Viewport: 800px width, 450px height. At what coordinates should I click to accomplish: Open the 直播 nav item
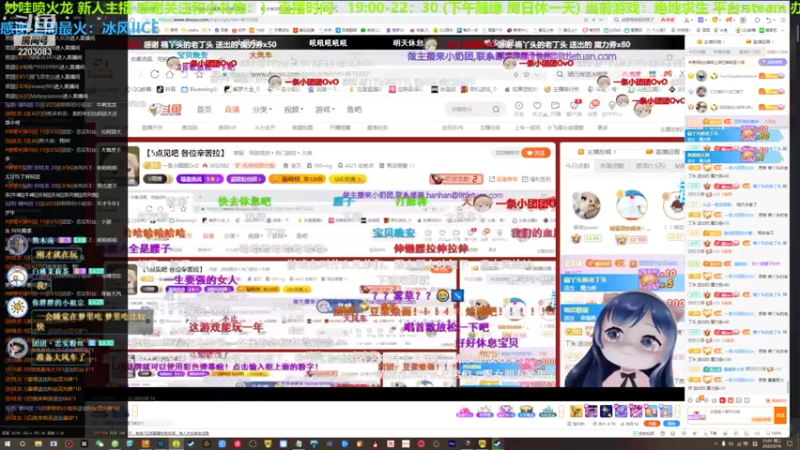point(232,110)
